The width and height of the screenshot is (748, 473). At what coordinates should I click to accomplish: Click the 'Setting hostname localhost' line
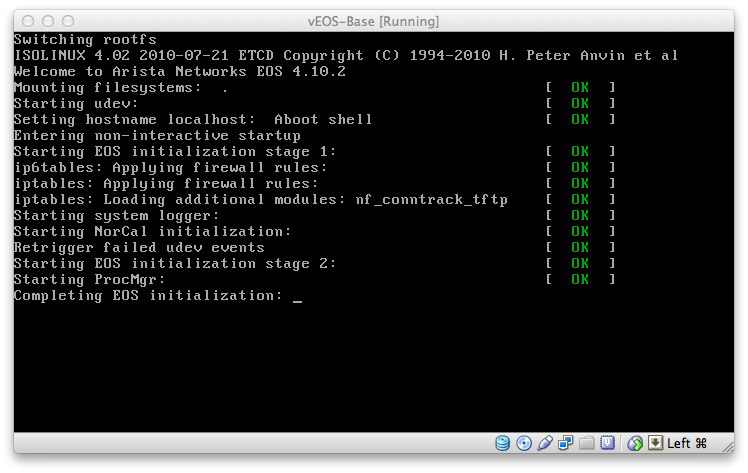click(193, 119)
